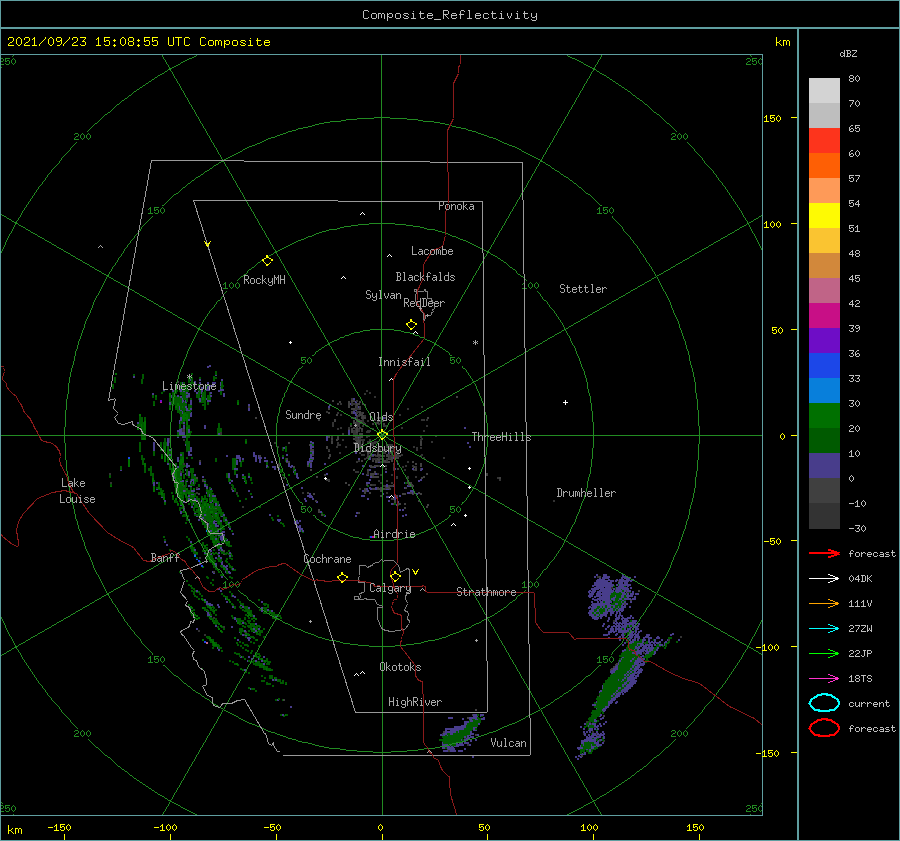The width and height of the screenshot is (900, 841).
Task: Pick the 80 dBZ light gray swatch
Action: point(824,91)
